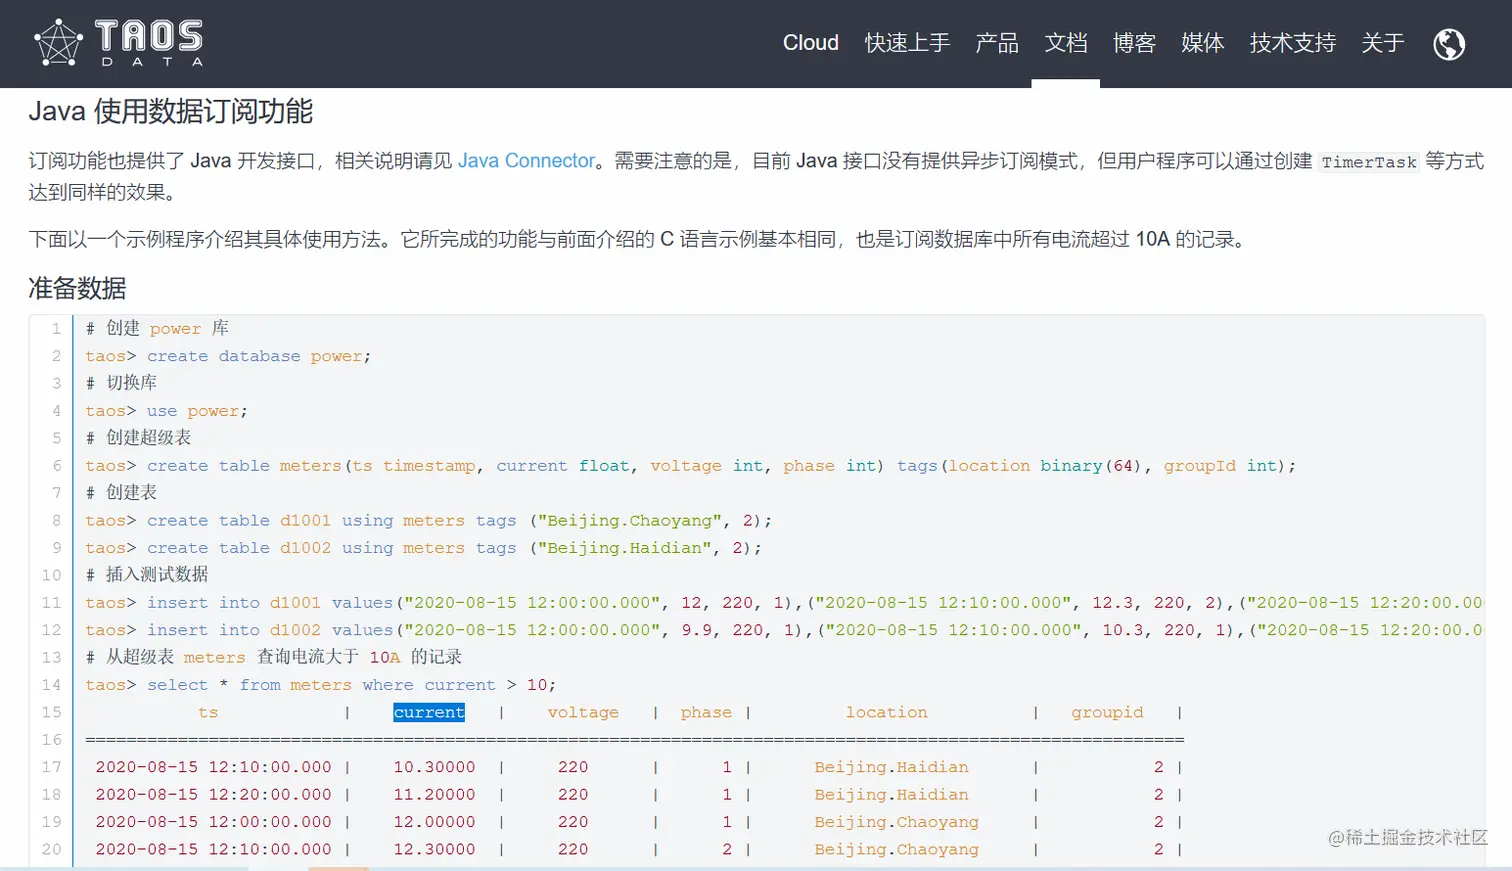
Task: Follow the Java Connector link
Action: (527, 161)
